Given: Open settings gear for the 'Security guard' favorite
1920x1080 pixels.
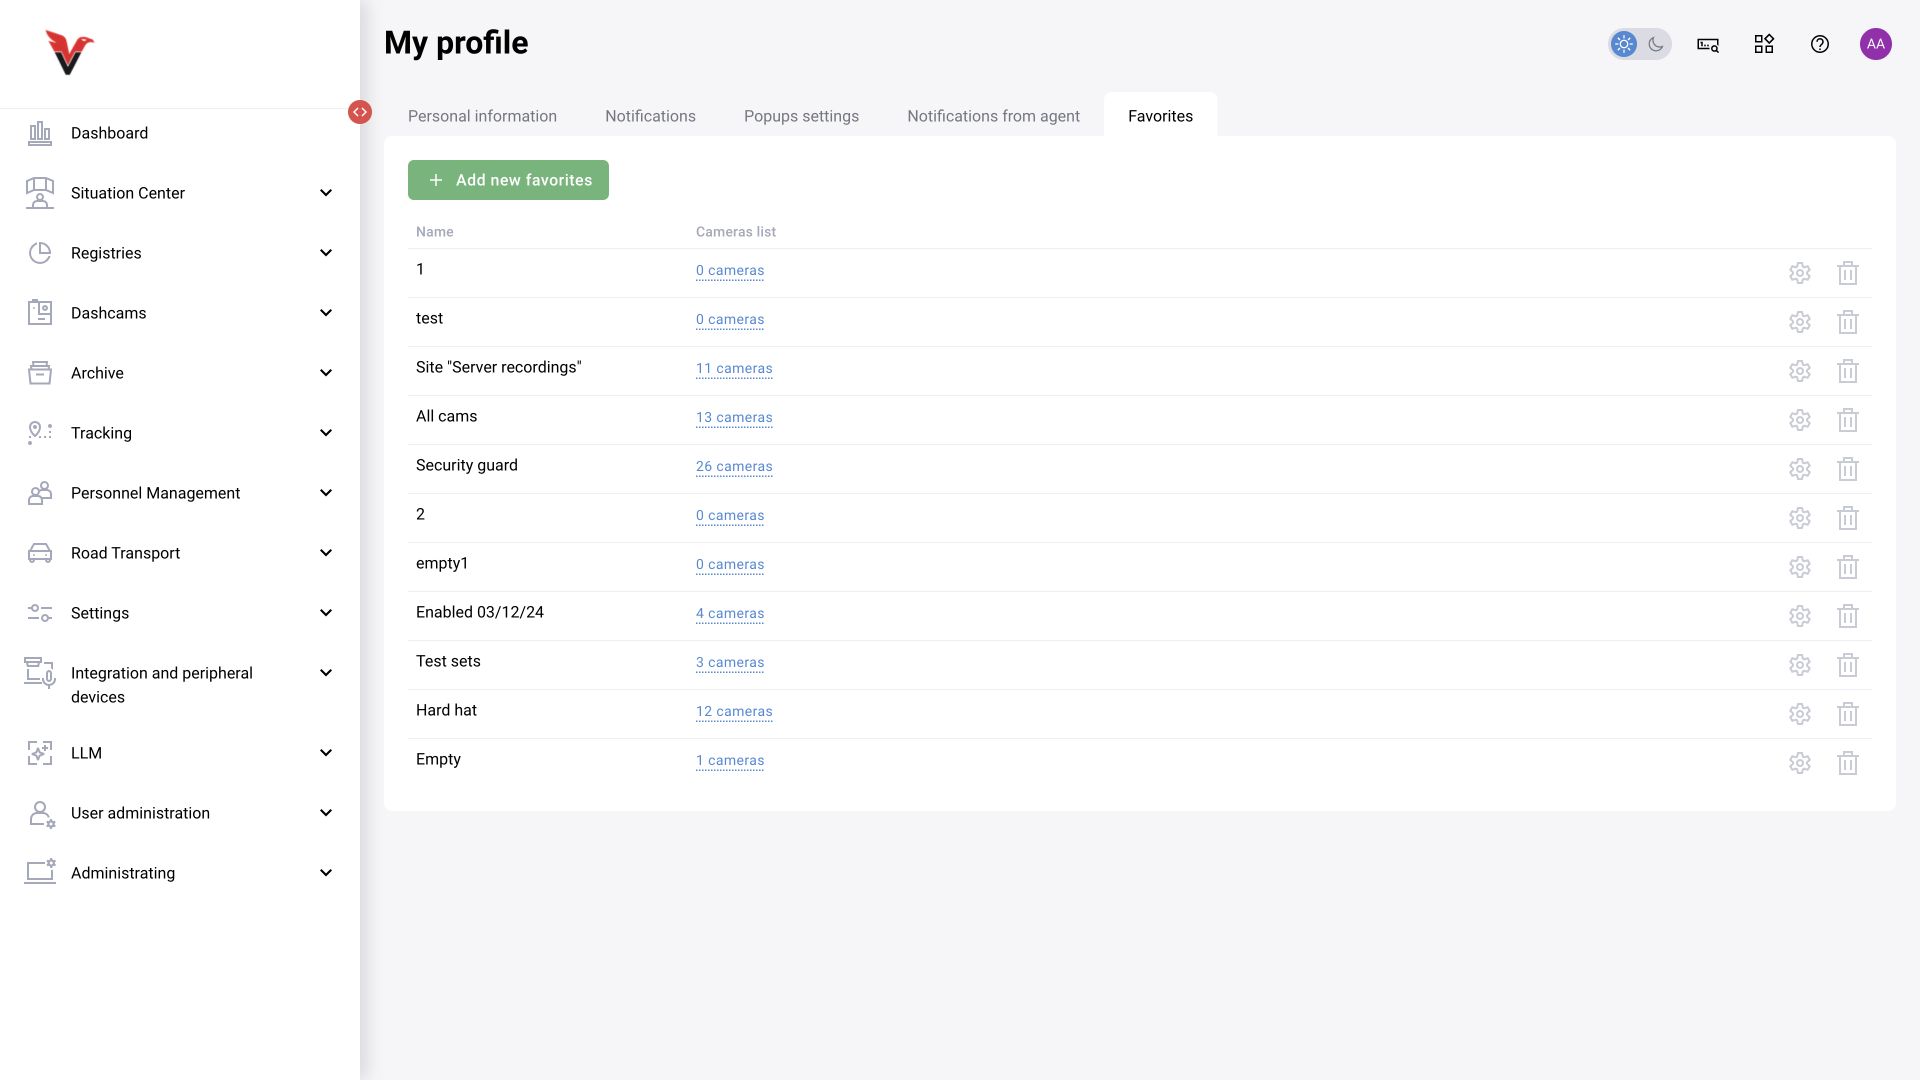Looking at the screenshot, I should (1800, 469).
